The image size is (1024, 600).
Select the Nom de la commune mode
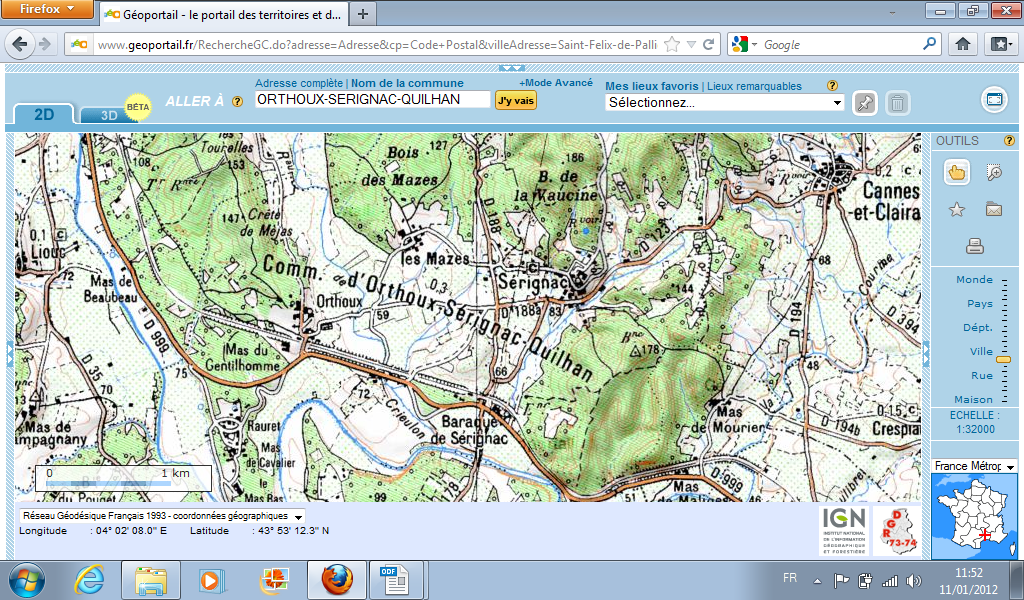coord(408,83)
